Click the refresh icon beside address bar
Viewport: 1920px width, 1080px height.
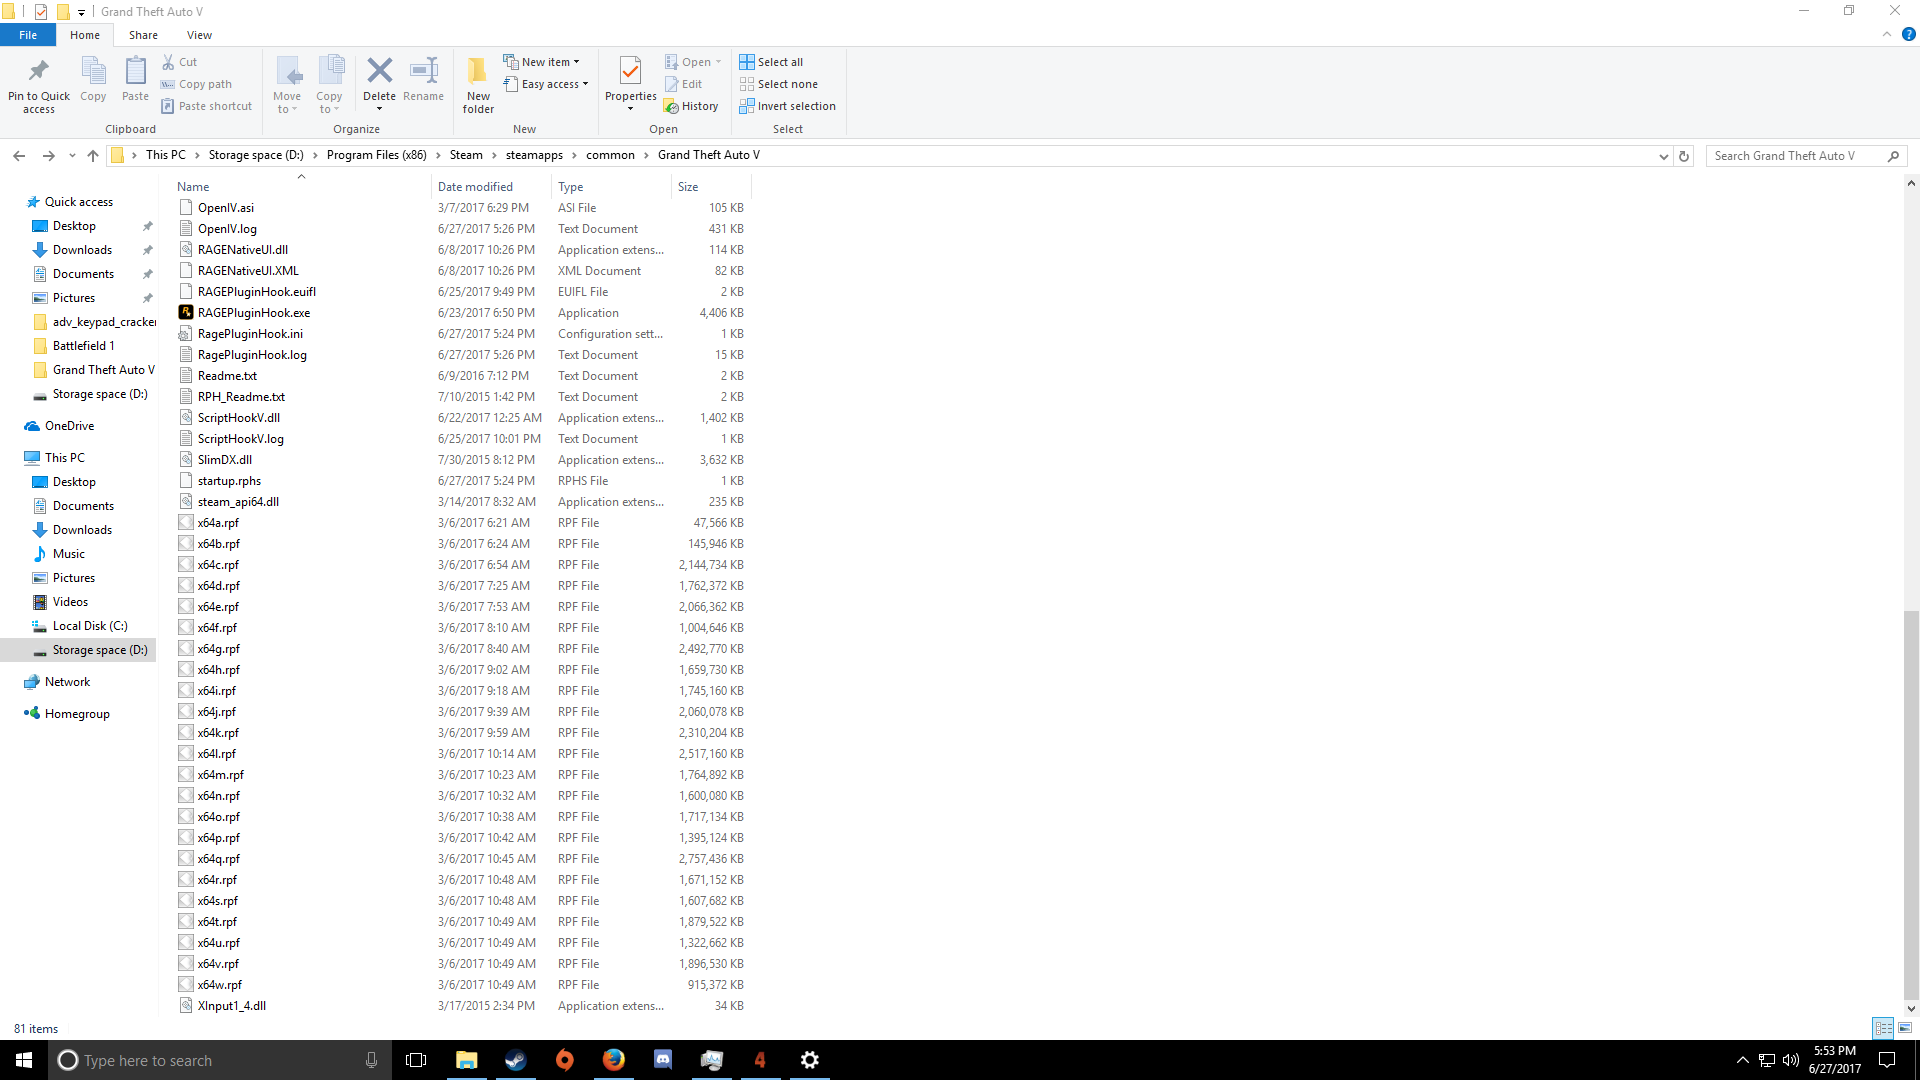pos(1684,156)
